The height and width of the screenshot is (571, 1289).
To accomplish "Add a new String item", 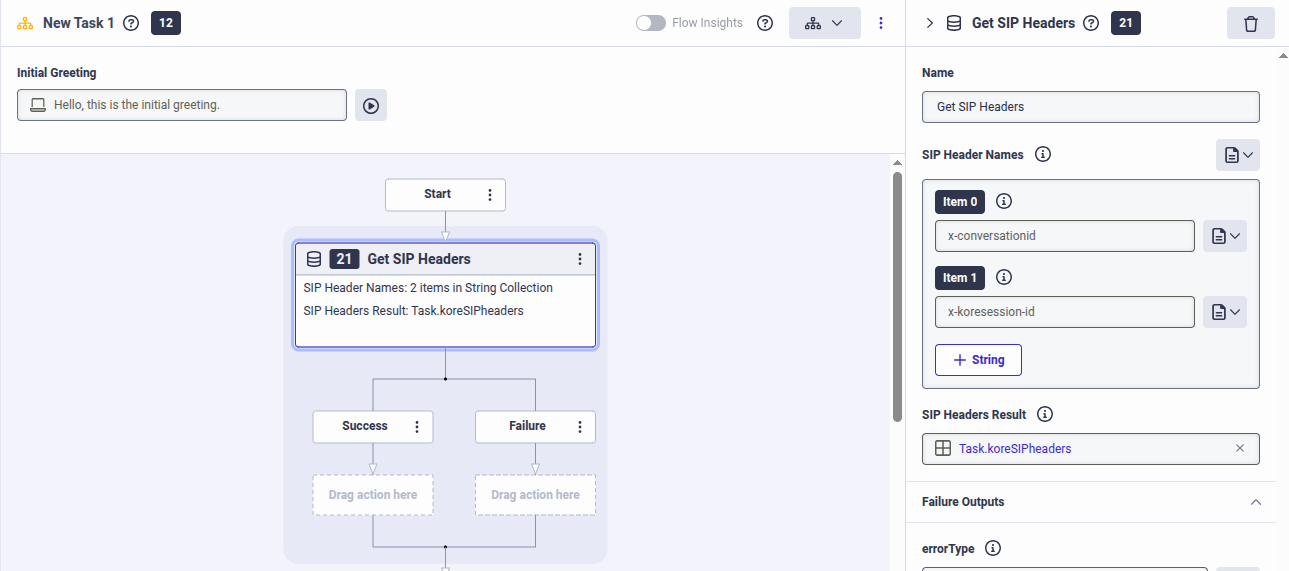I will [x=977, y=360].
